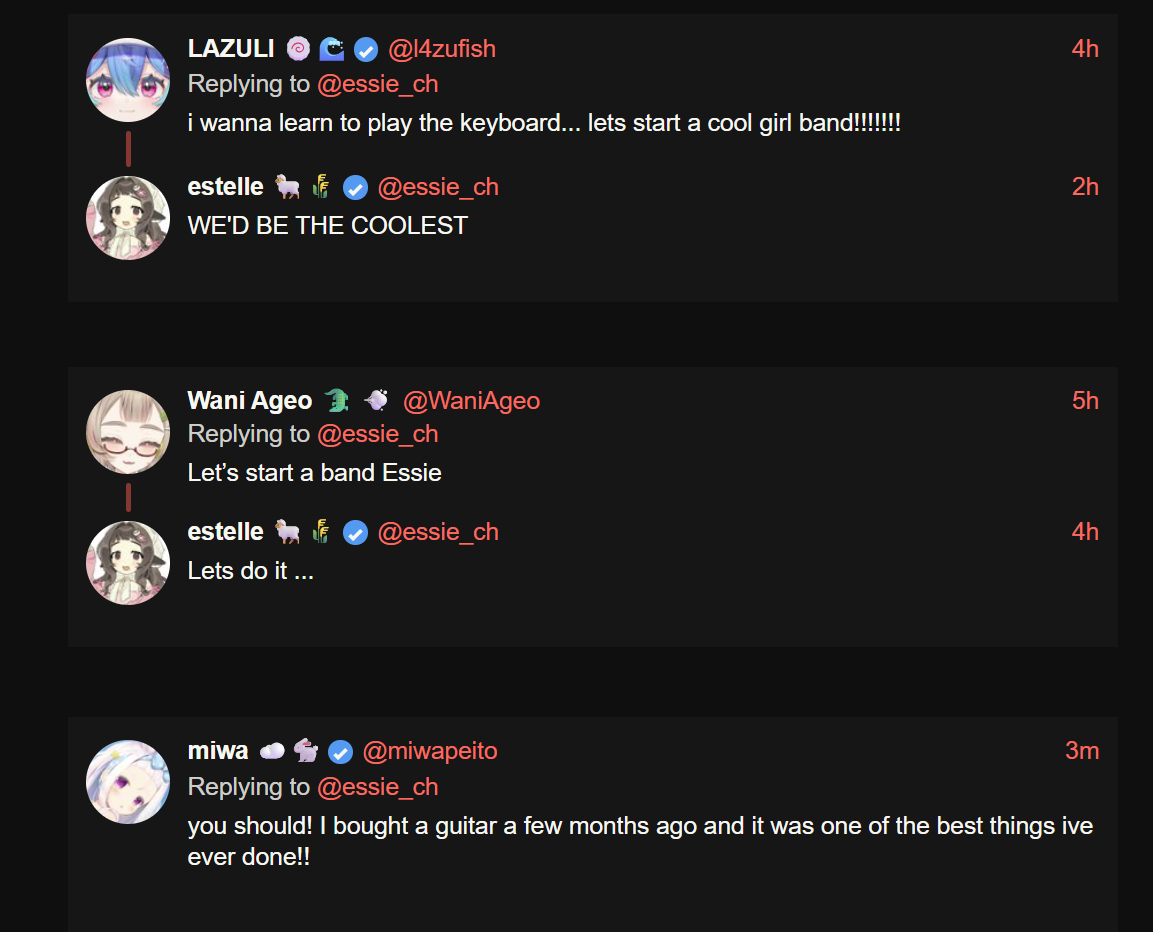1153x932 pixels.
Task: Visit the @WaniAgeo profile link
Action: pyautogui.click(x=471, y=401)
